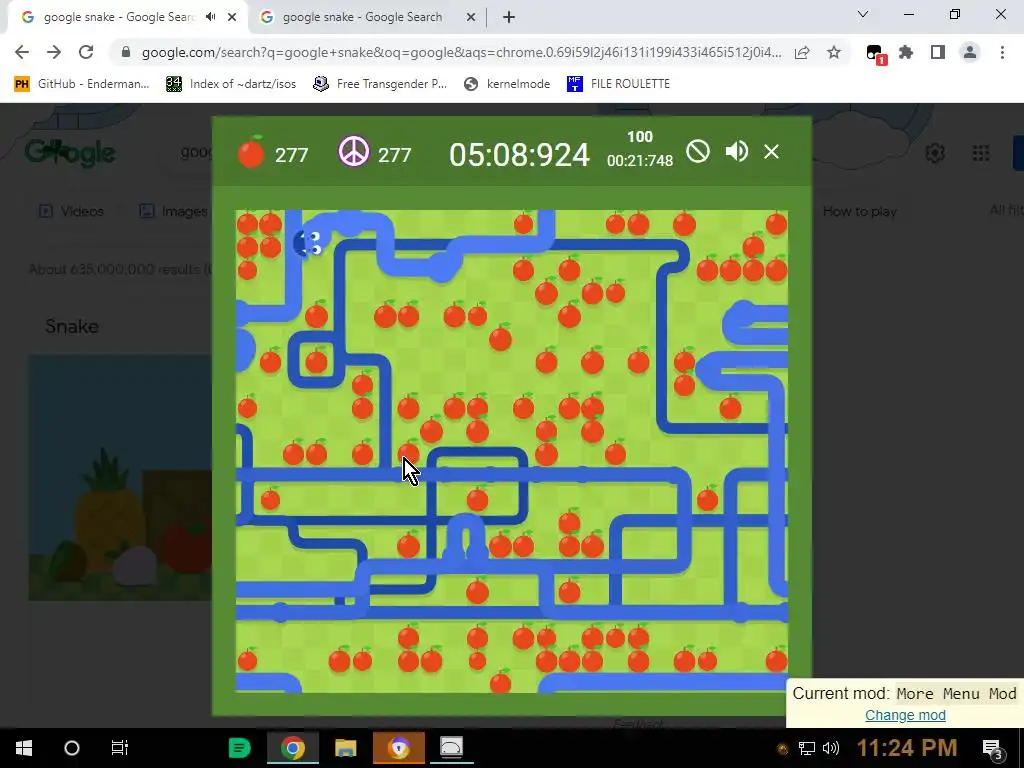Click the Google logo on search page
The height and width of the screenshot is (768, 1024).
[71, 154]
